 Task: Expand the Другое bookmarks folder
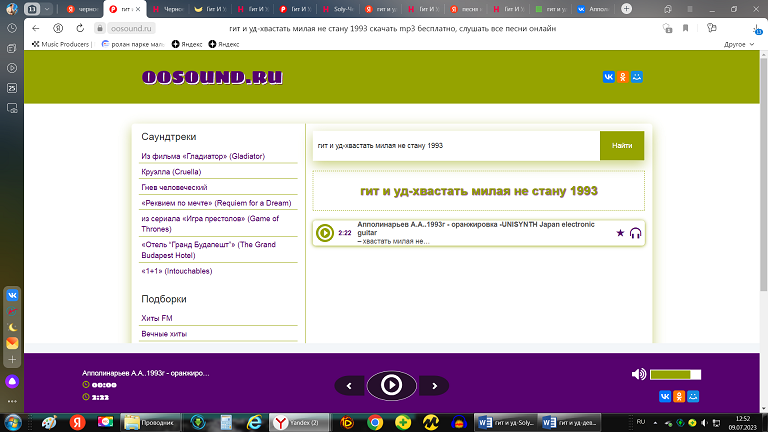739,44
